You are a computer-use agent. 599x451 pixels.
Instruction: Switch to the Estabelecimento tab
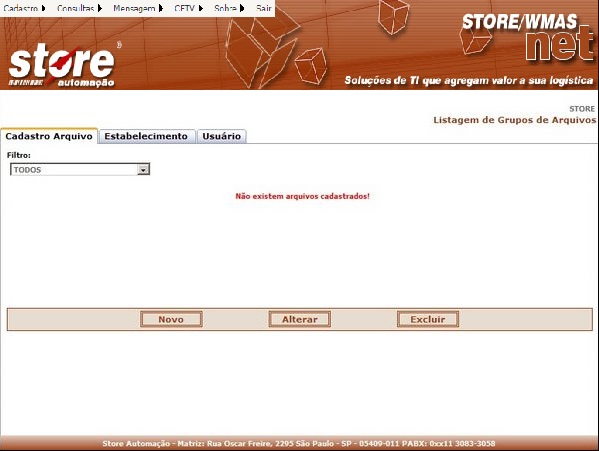tap(146, 136)
